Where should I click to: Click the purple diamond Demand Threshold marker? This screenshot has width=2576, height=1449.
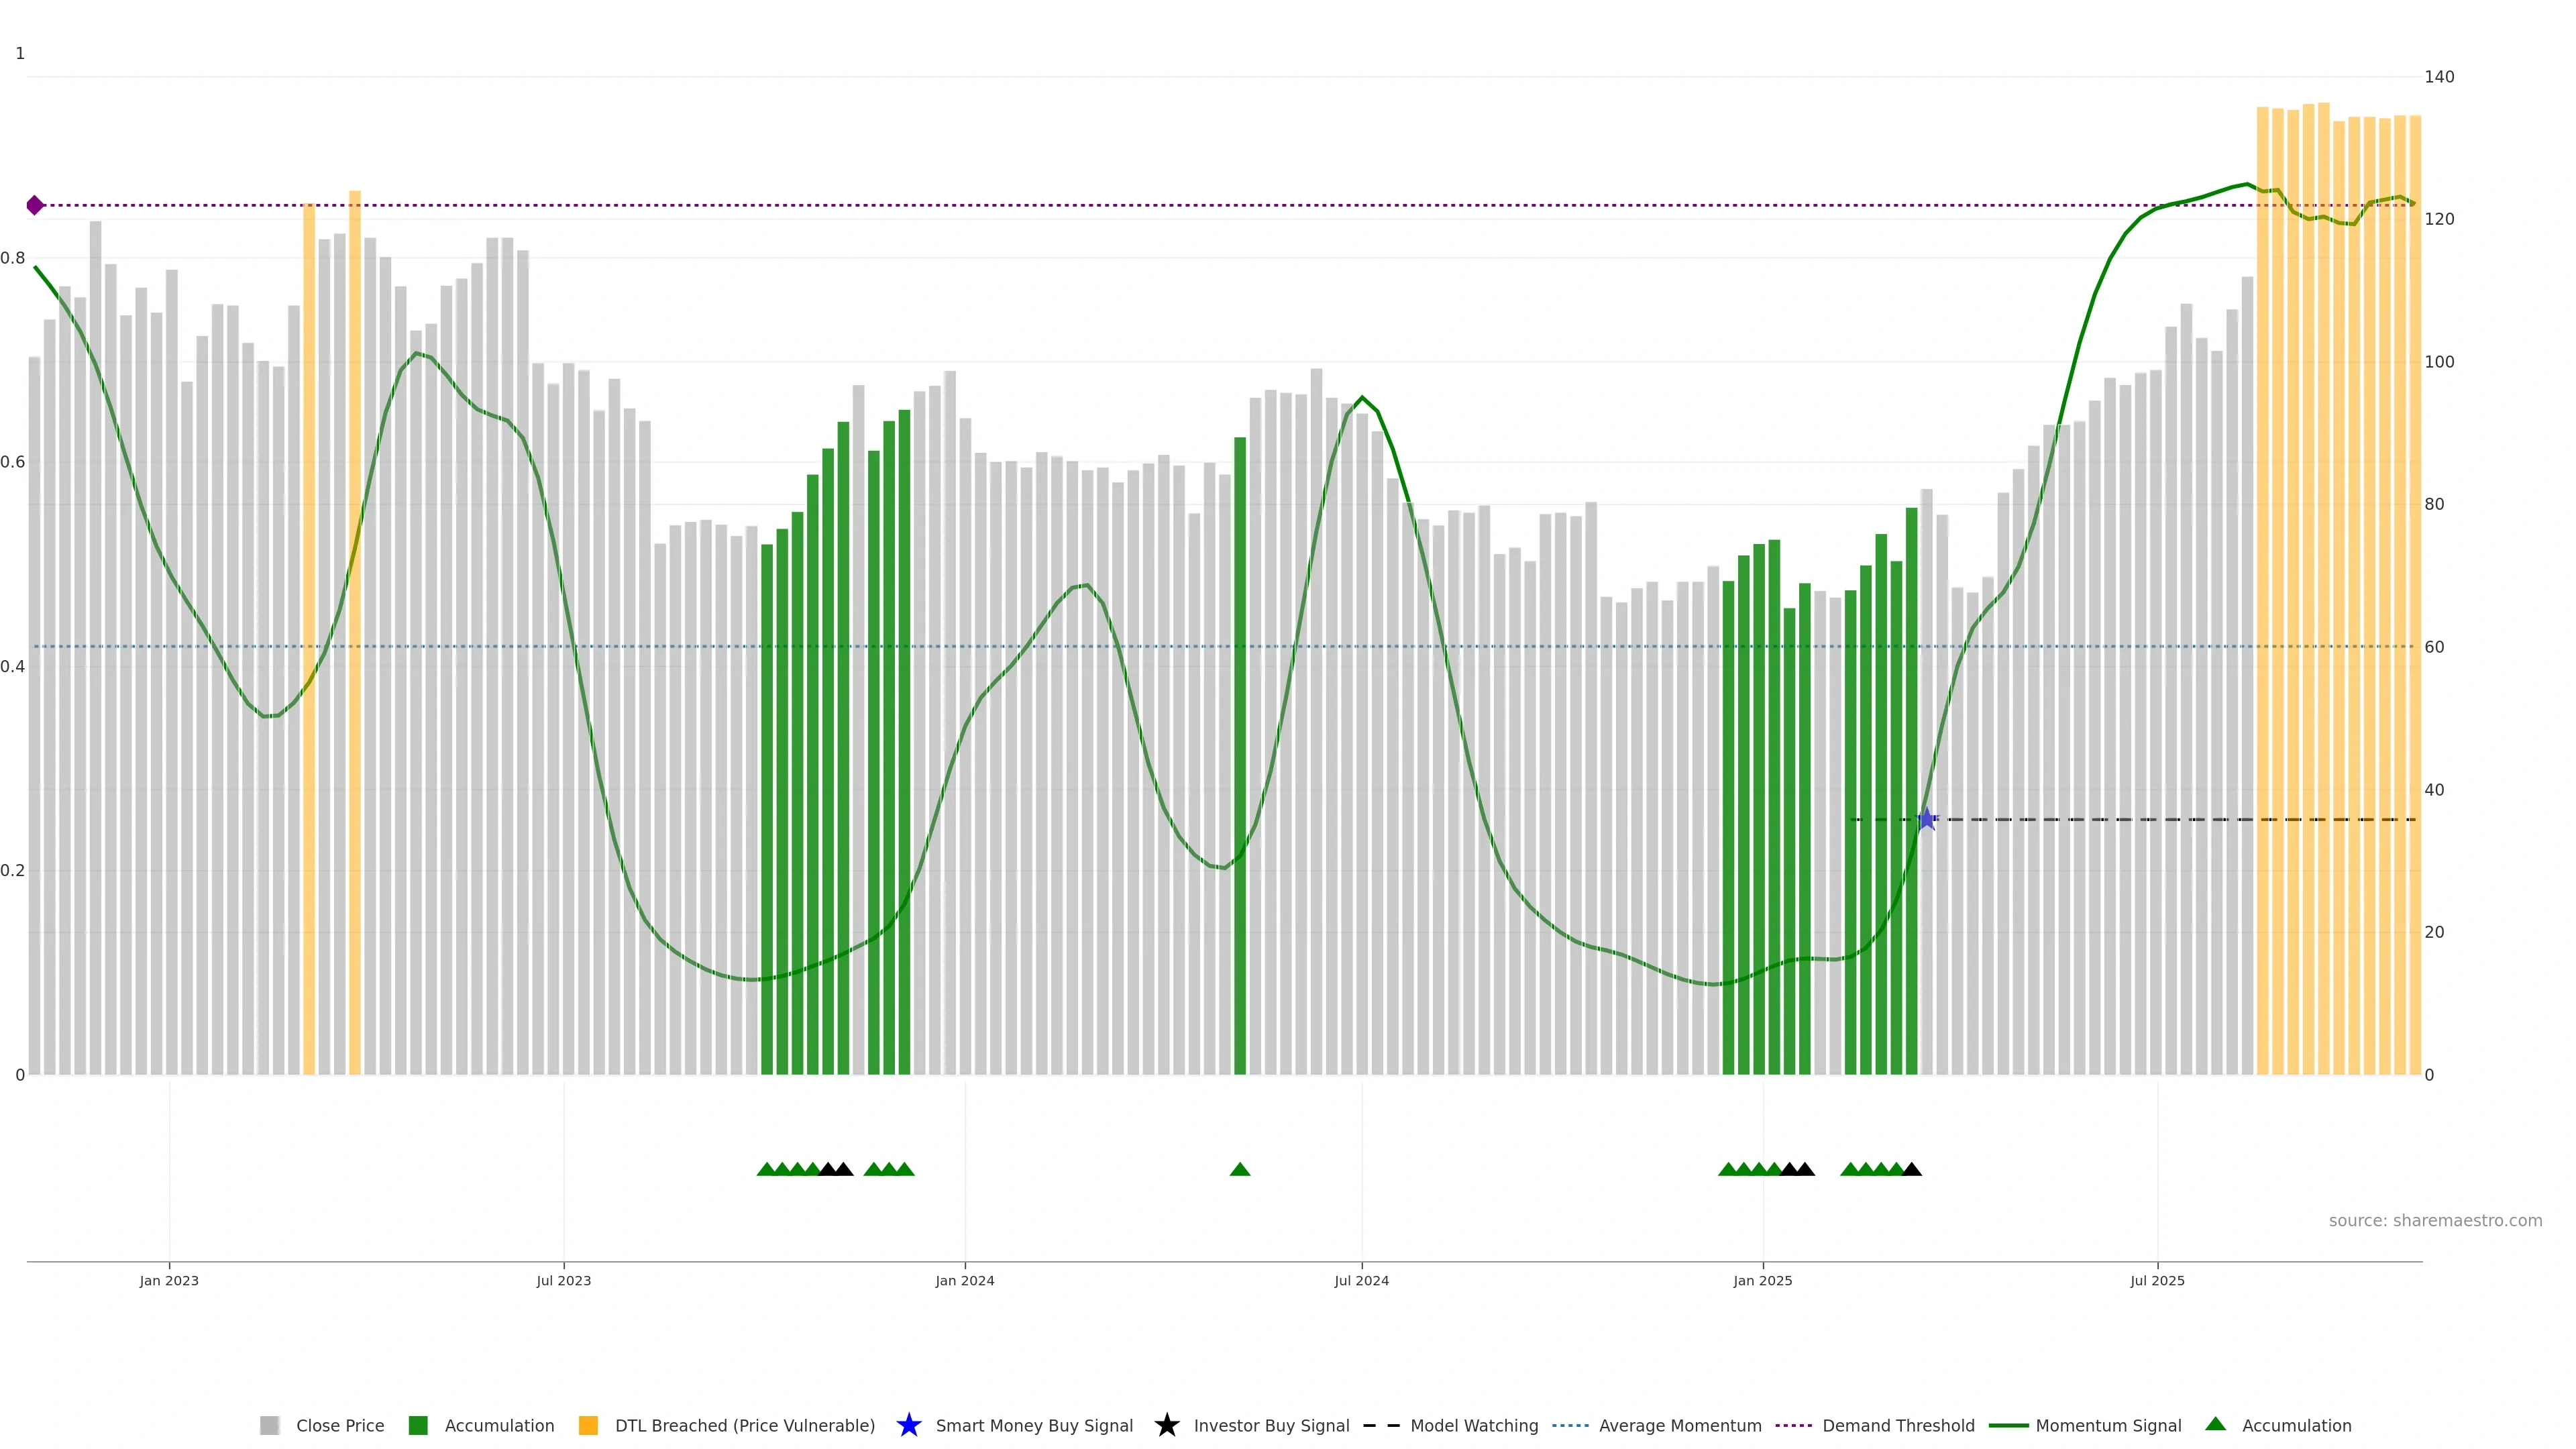(35, 205)
